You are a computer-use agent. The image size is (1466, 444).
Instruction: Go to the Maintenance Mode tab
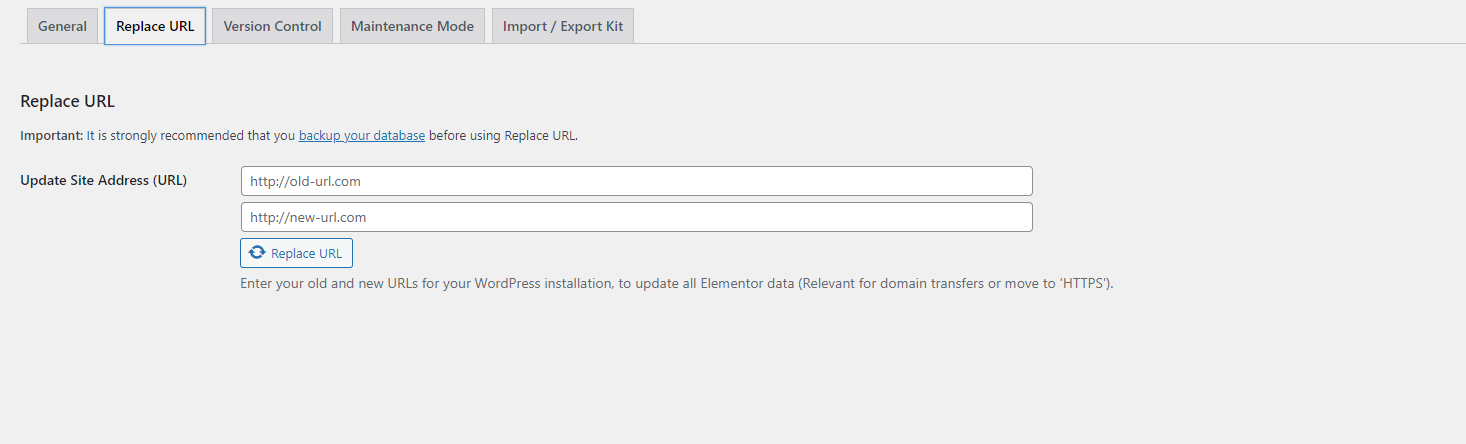click(412, 26)
